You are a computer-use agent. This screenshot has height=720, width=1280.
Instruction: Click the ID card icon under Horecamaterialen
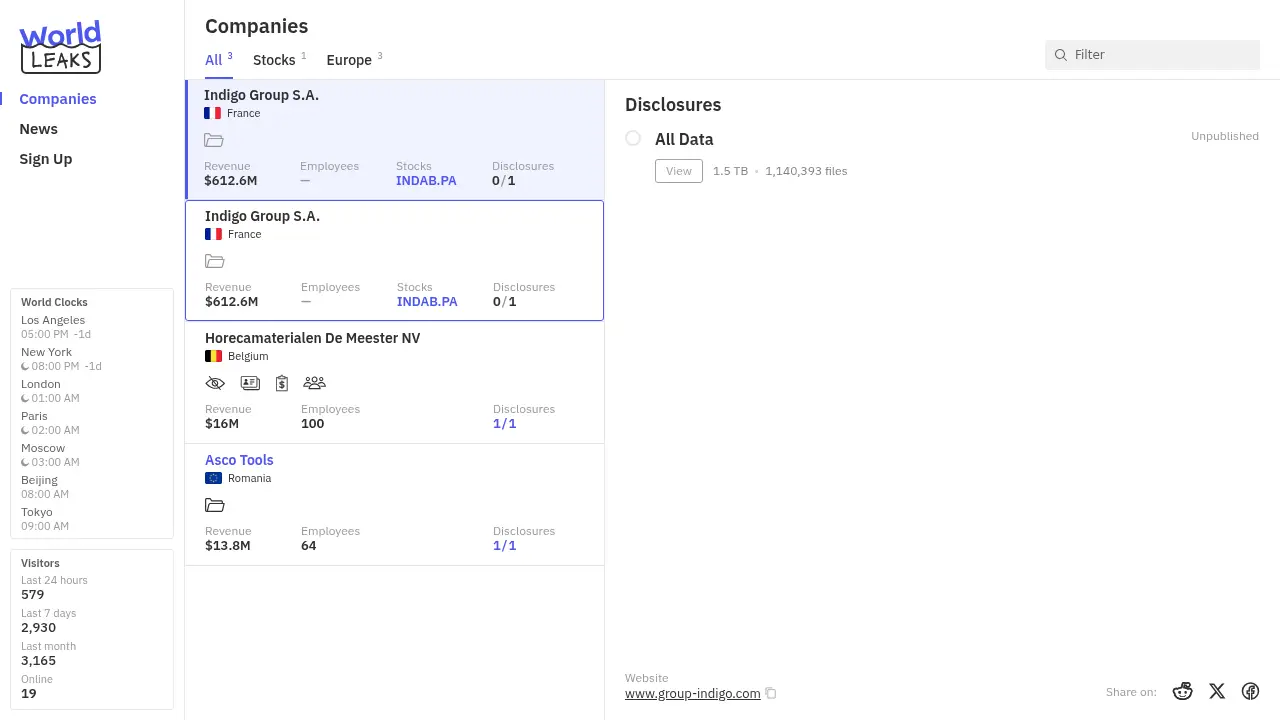coord(250,383)
